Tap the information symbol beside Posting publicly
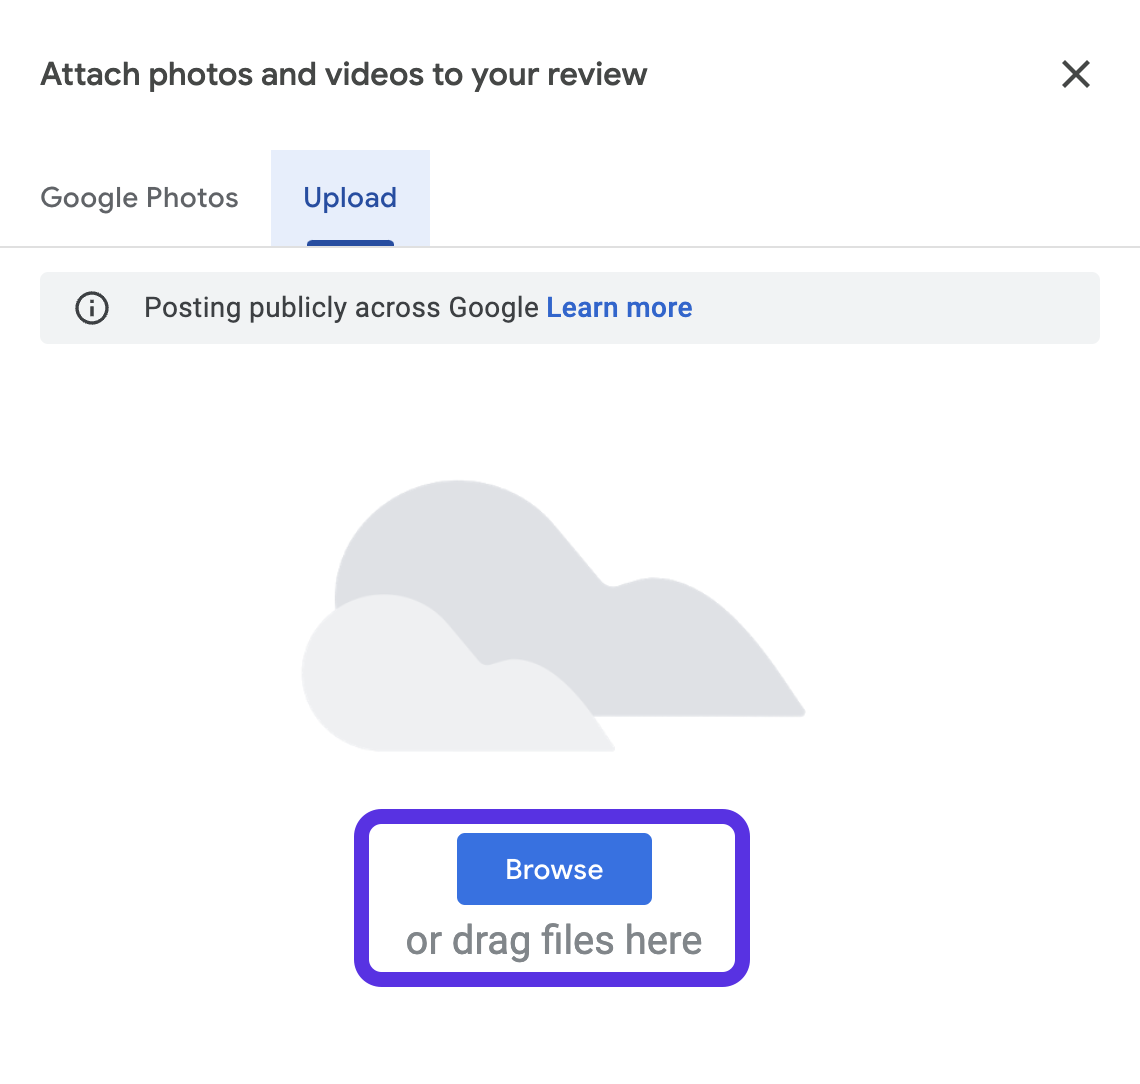Viewport: 1140px width, 1084px height. pyautogui.click(x=92, y=308)
